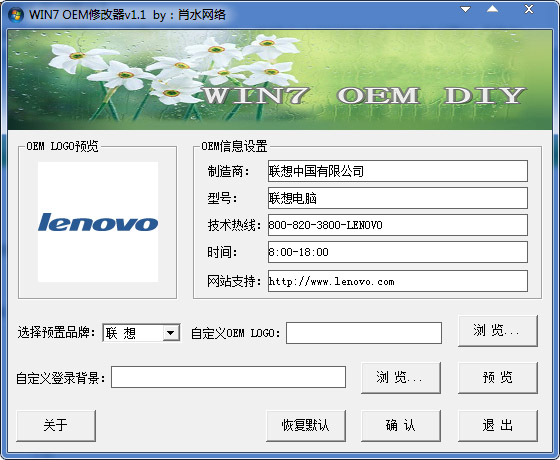Open the 关于 about dialog

coord(56,426)
